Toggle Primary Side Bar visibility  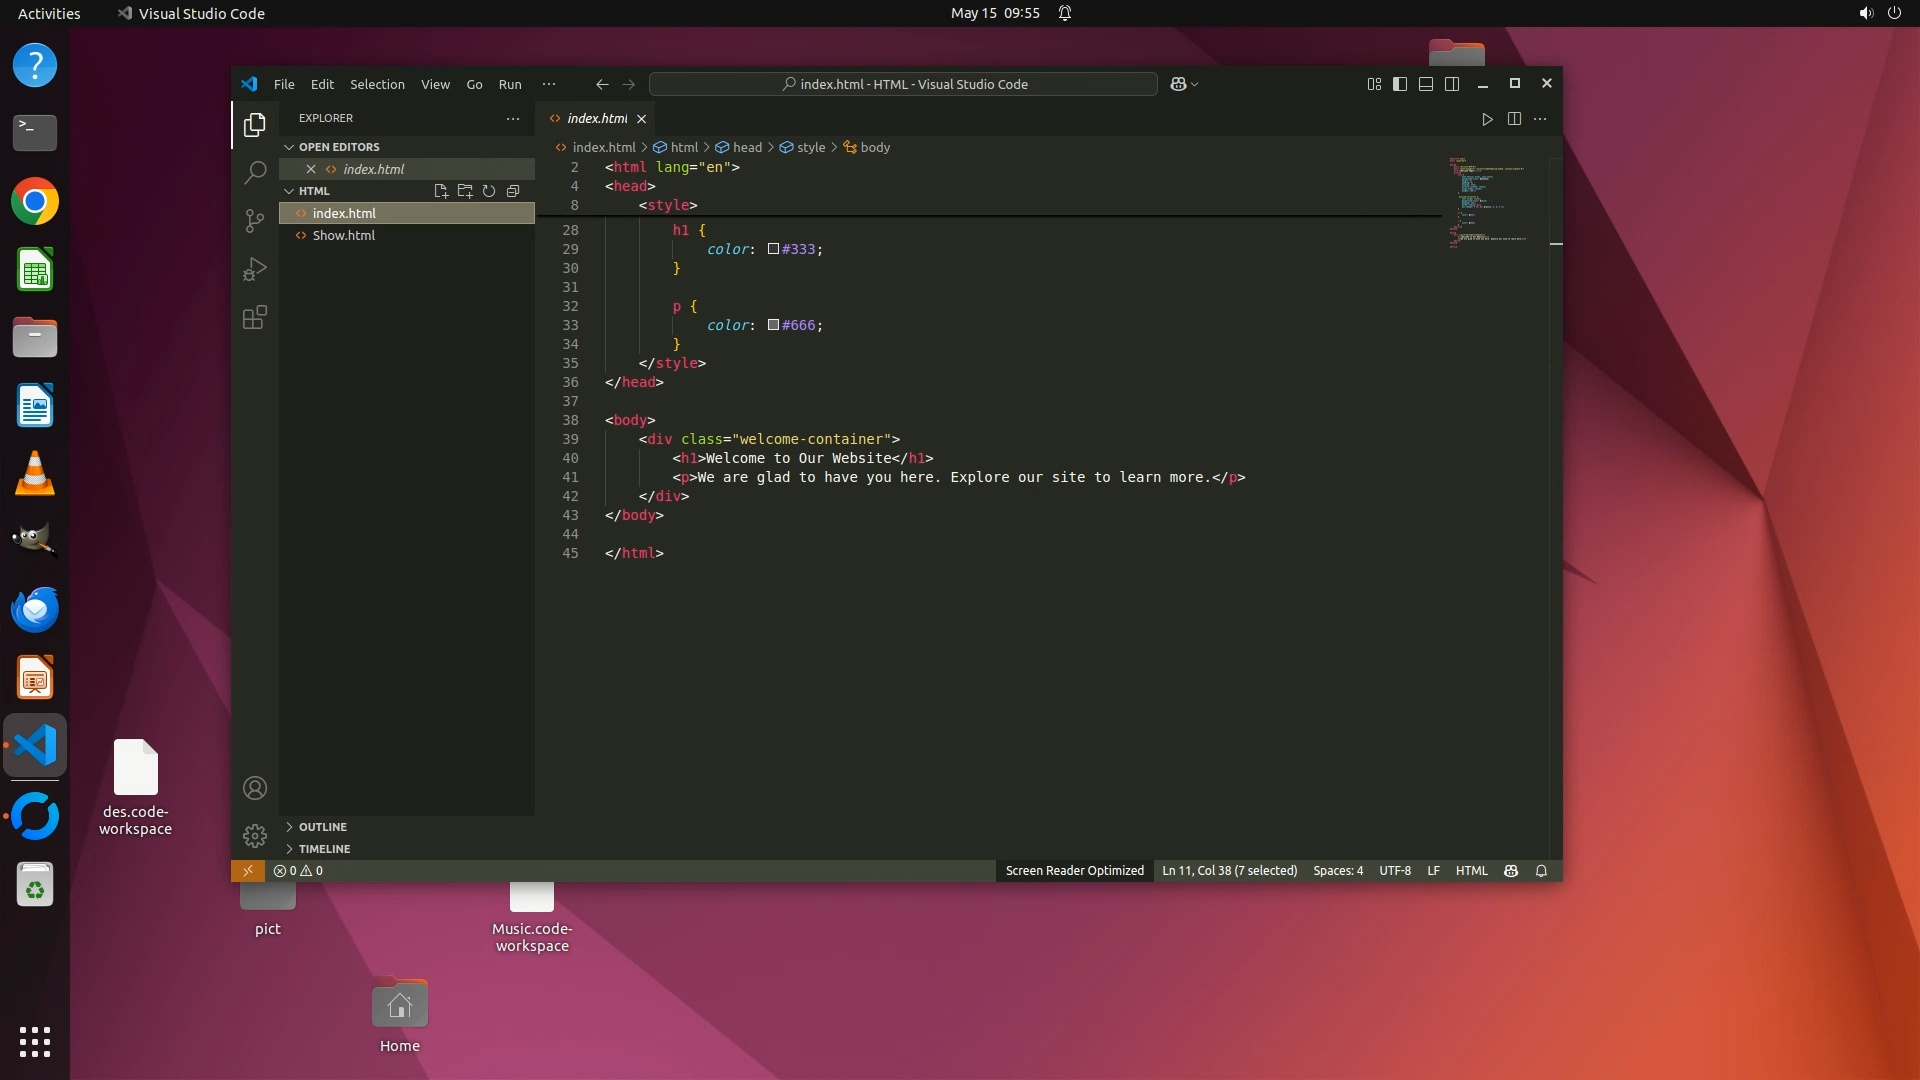pos(1400,84)
